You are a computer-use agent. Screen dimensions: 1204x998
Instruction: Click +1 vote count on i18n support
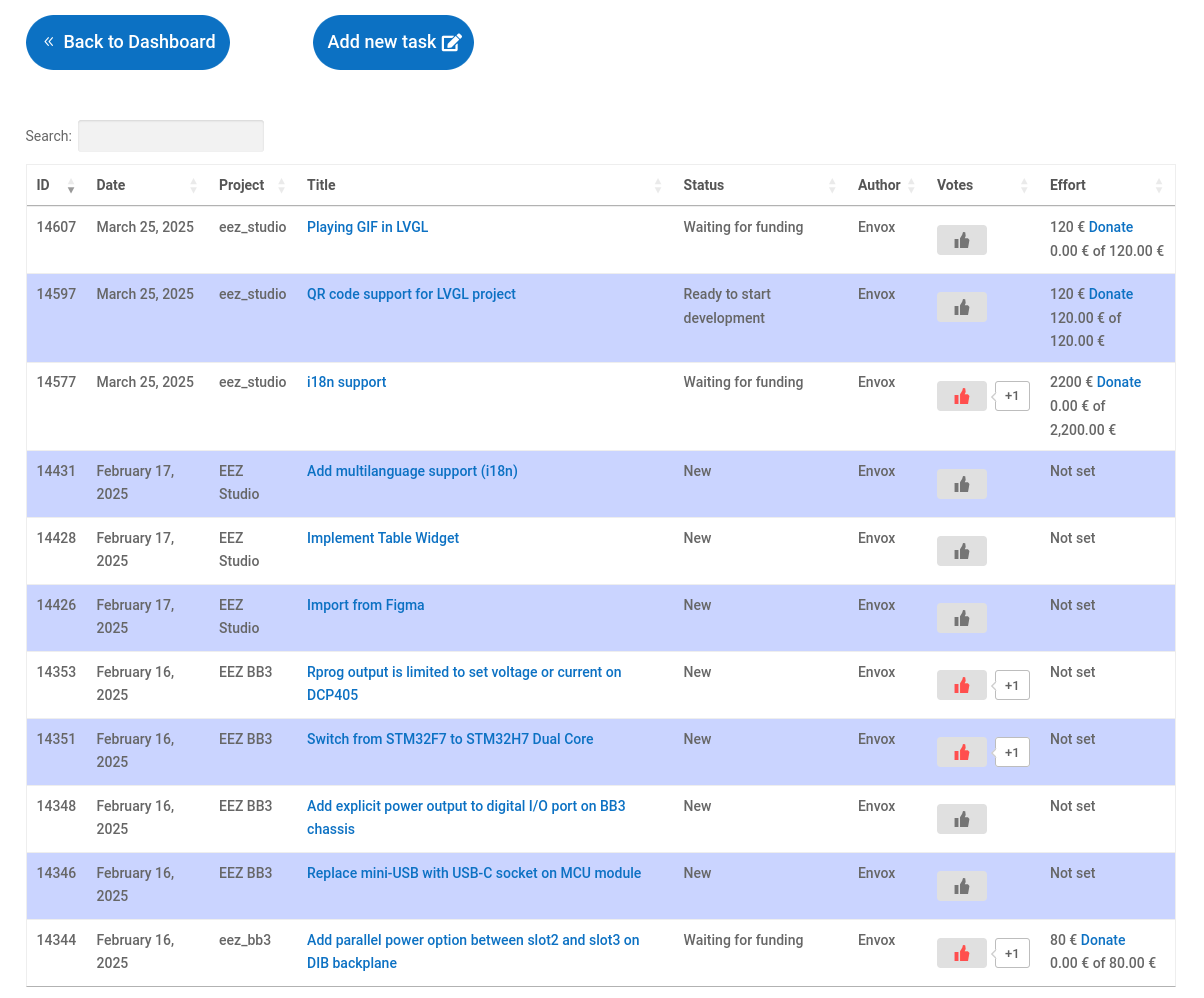coord(1012,396)
